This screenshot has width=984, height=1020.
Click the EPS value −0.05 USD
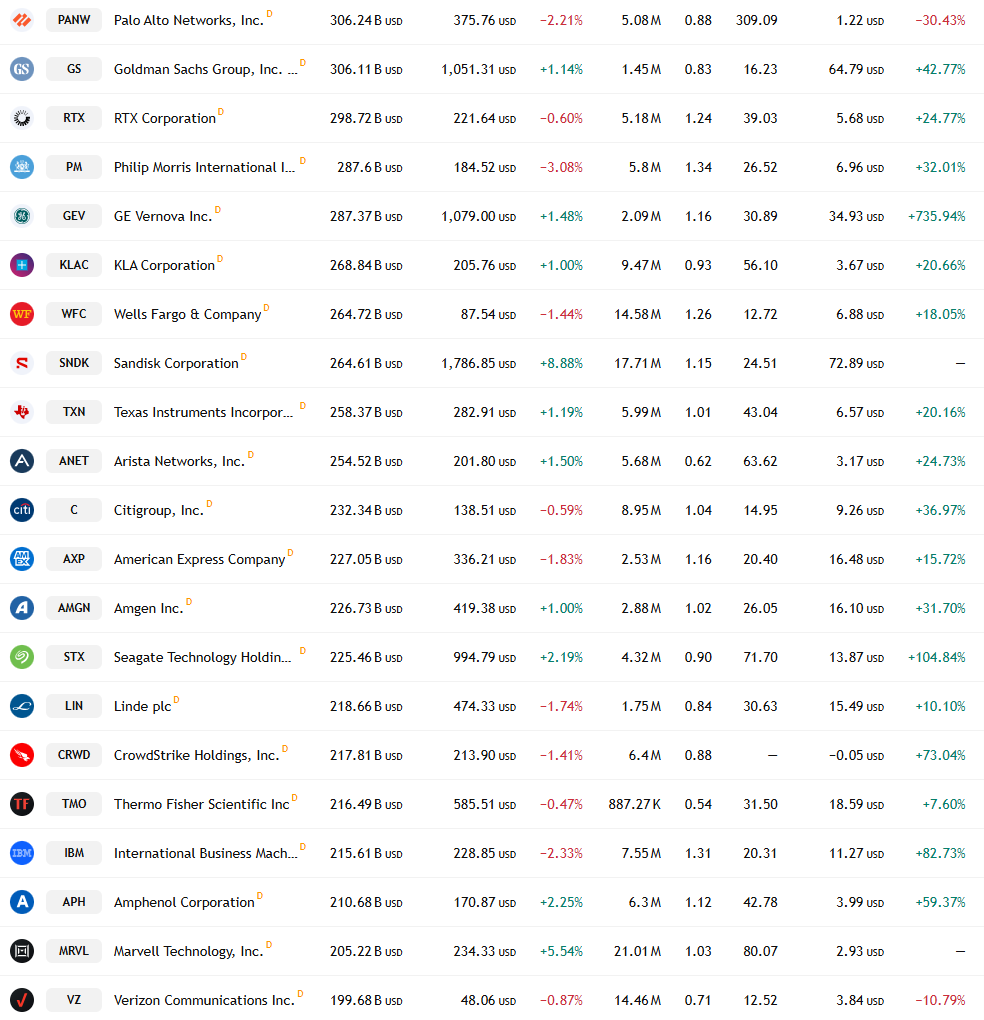pyautogui.click(x=857, y=755)
